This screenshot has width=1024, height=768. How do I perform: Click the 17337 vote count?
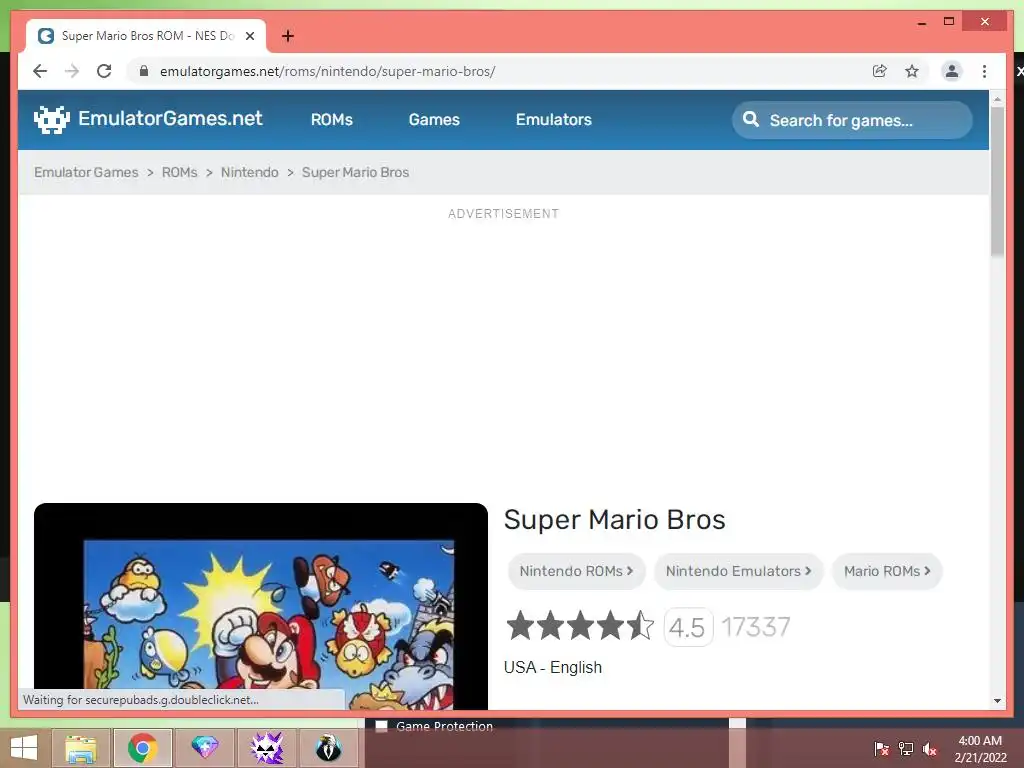pyautogui.click(x=756, y=628)
